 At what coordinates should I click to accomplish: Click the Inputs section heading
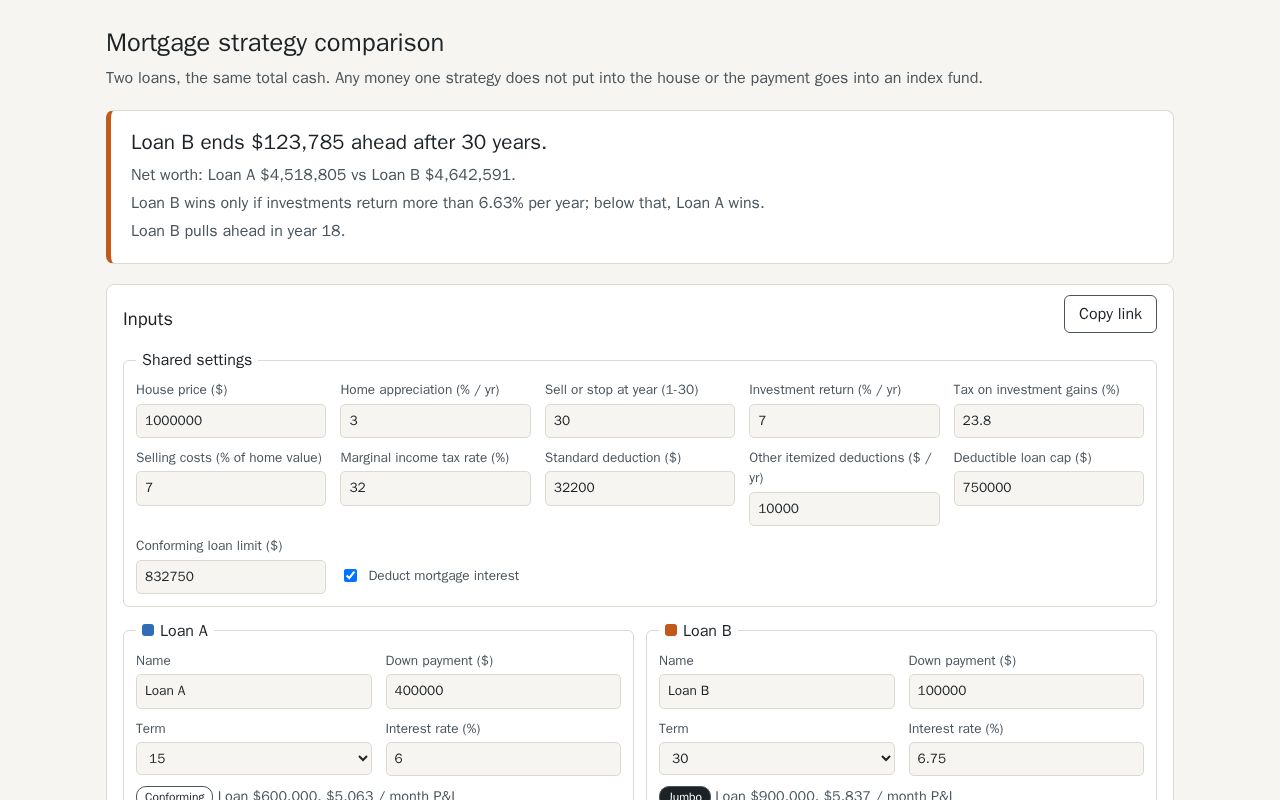pyautogui.click(x=148, y=319)
